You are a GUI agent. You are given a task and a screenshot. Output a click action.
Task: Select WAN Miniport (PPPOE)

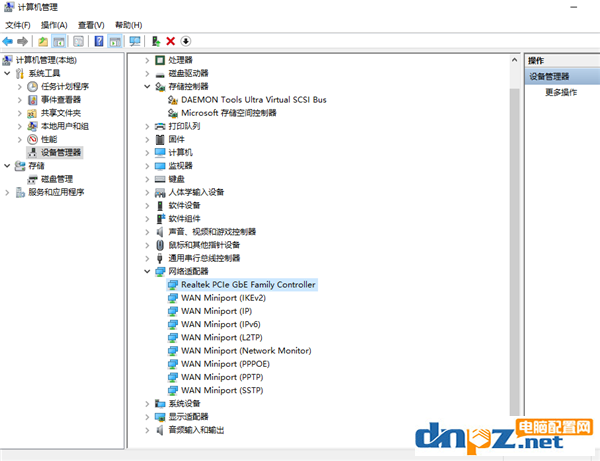(x=225, y=364)
